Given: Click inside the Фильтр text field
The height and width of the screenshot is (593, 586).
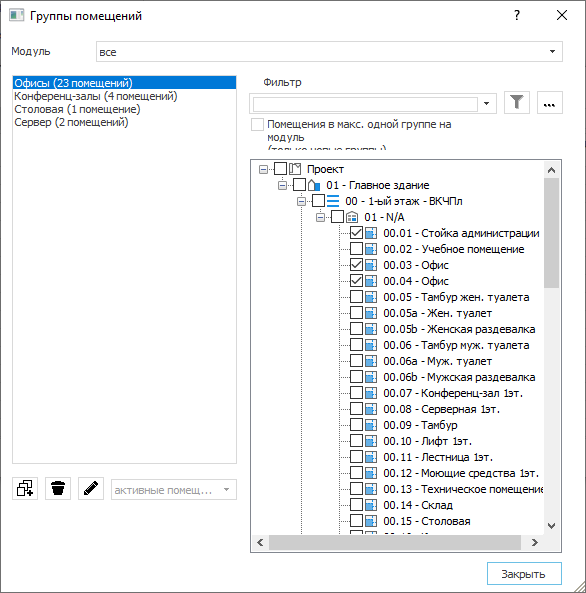Looking at the screenshot, I should tap(365, 104).
